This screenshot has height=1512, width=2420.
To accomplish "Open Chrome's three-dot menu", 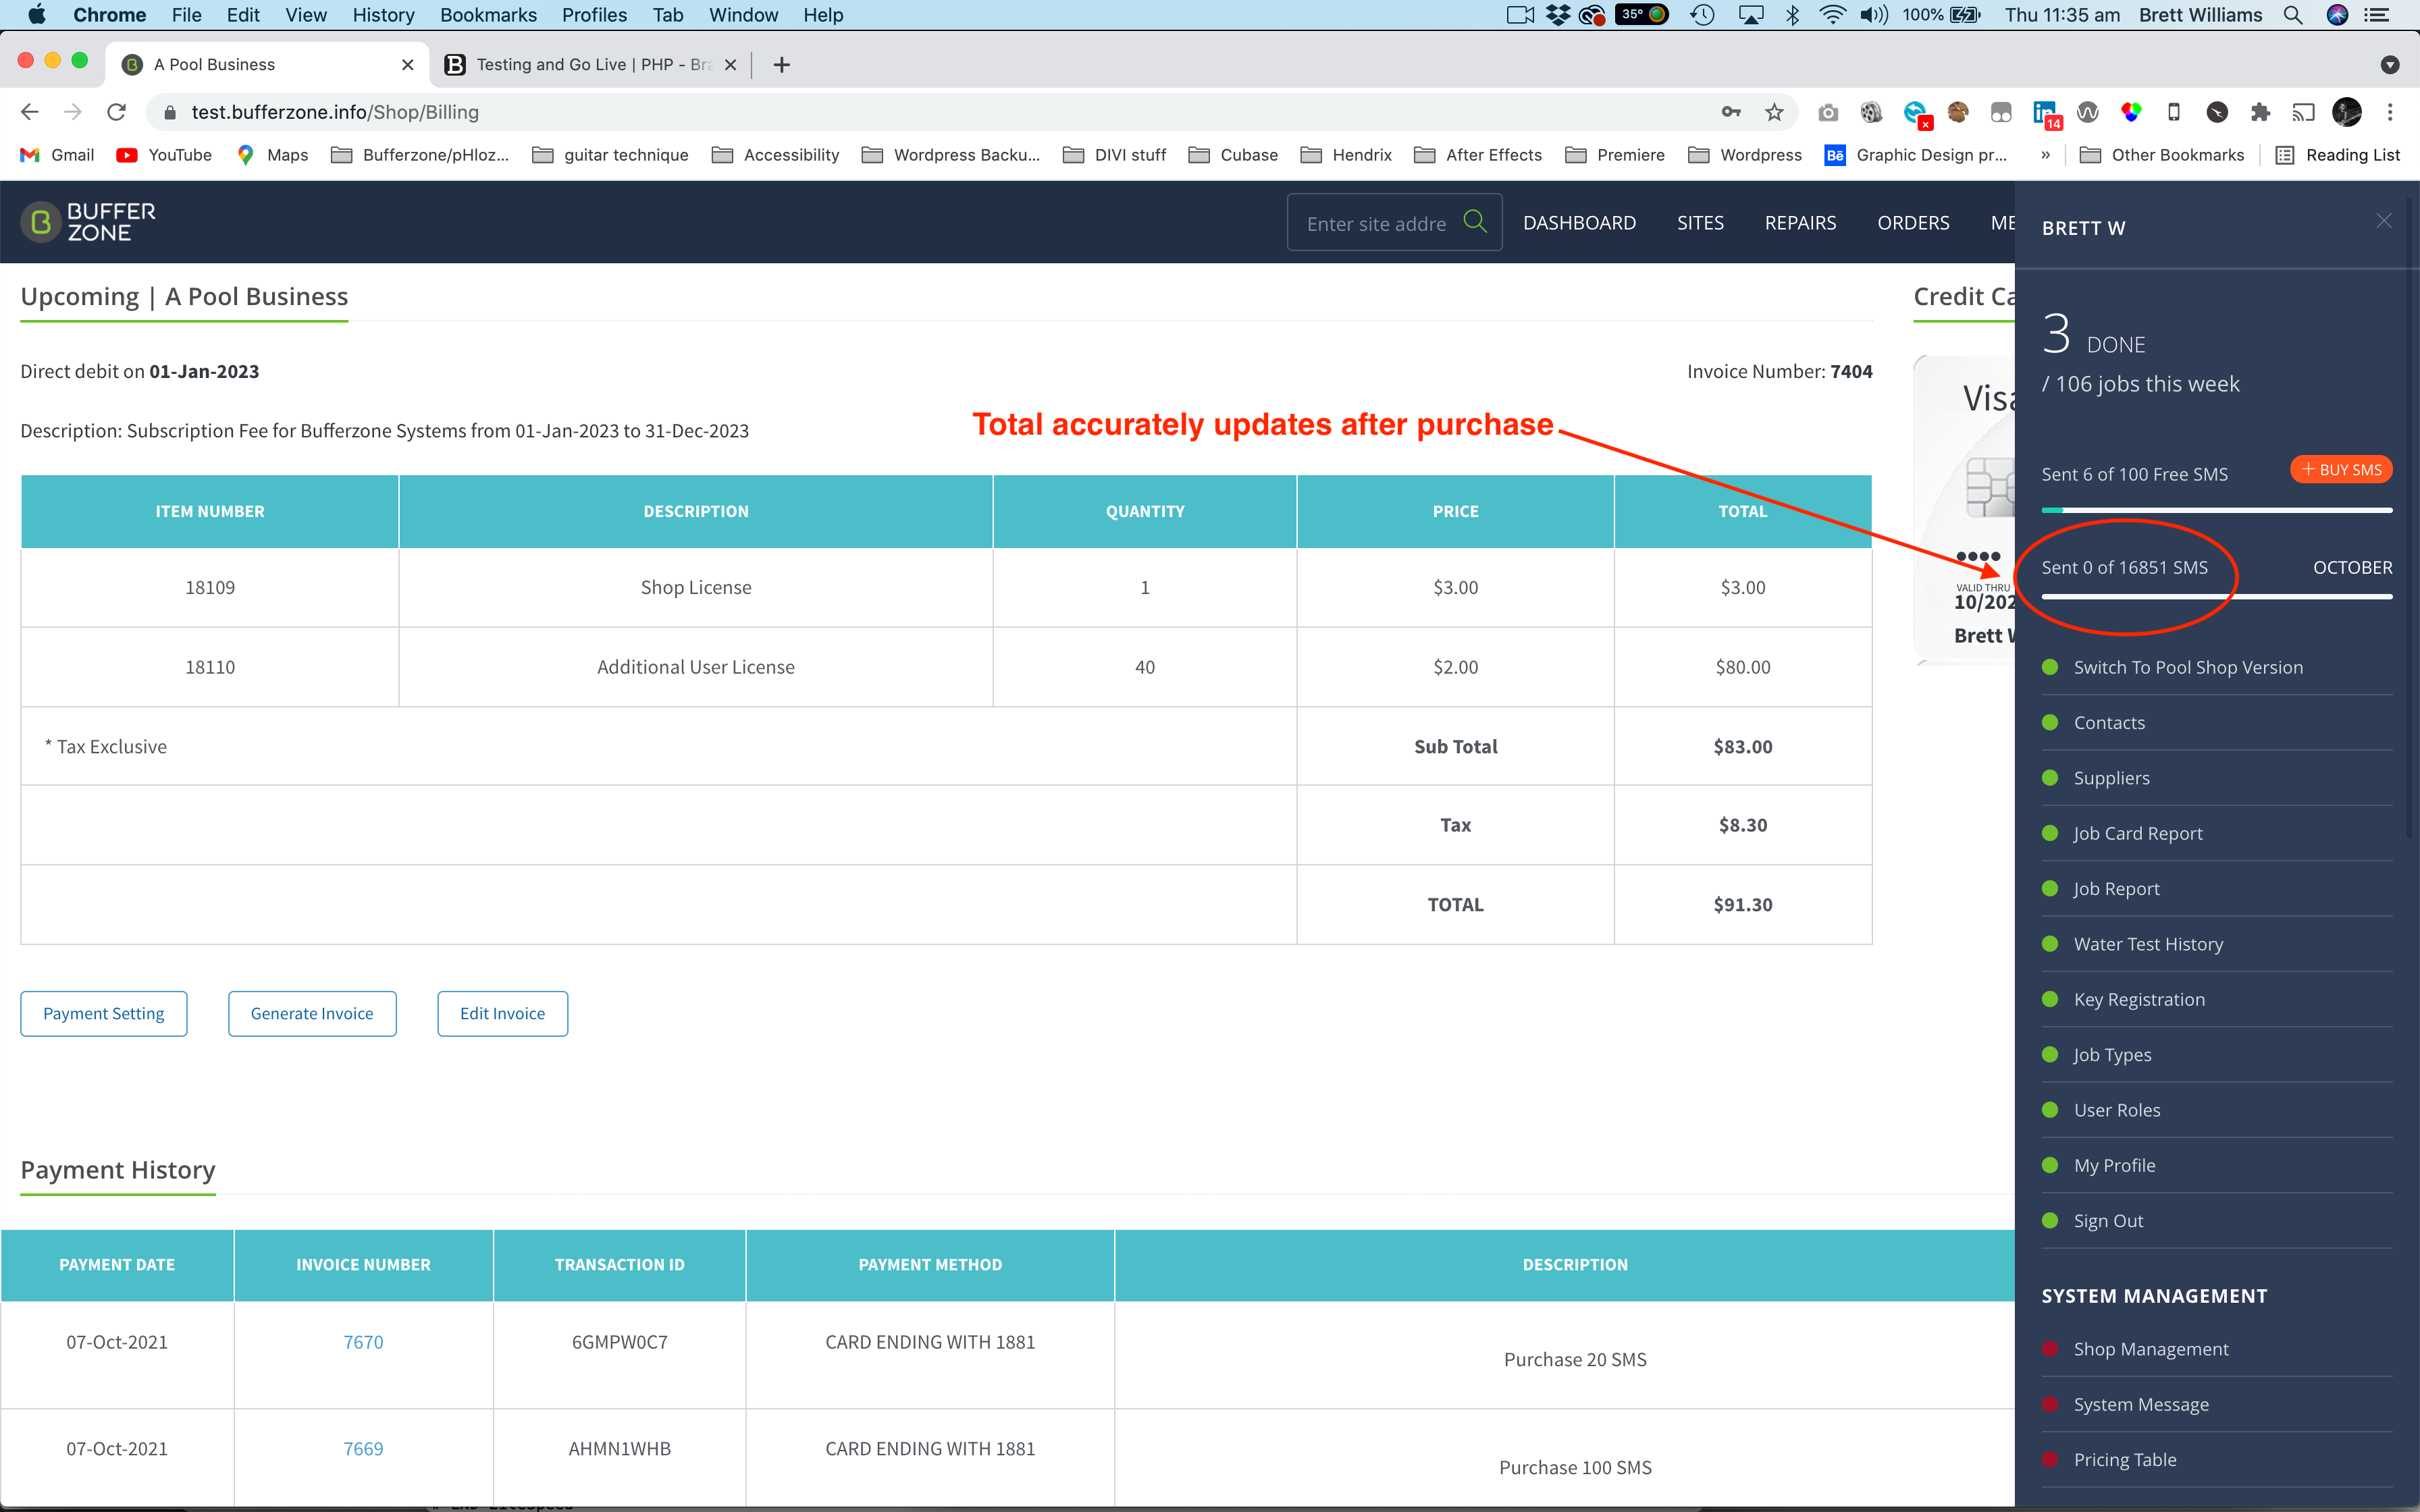I will pos(2390,112).
